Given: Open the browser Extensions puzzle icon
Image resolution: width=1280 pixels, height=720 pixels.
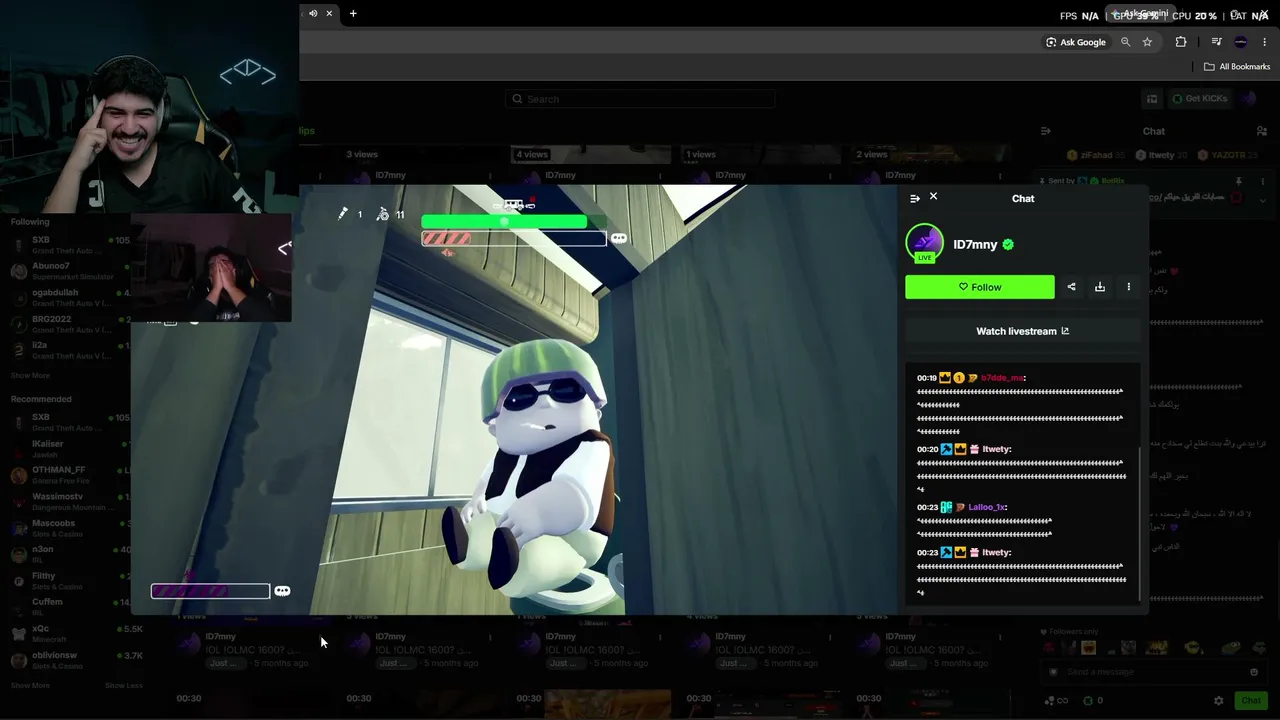Looking at the screenshot, I should click(1181, 42).
